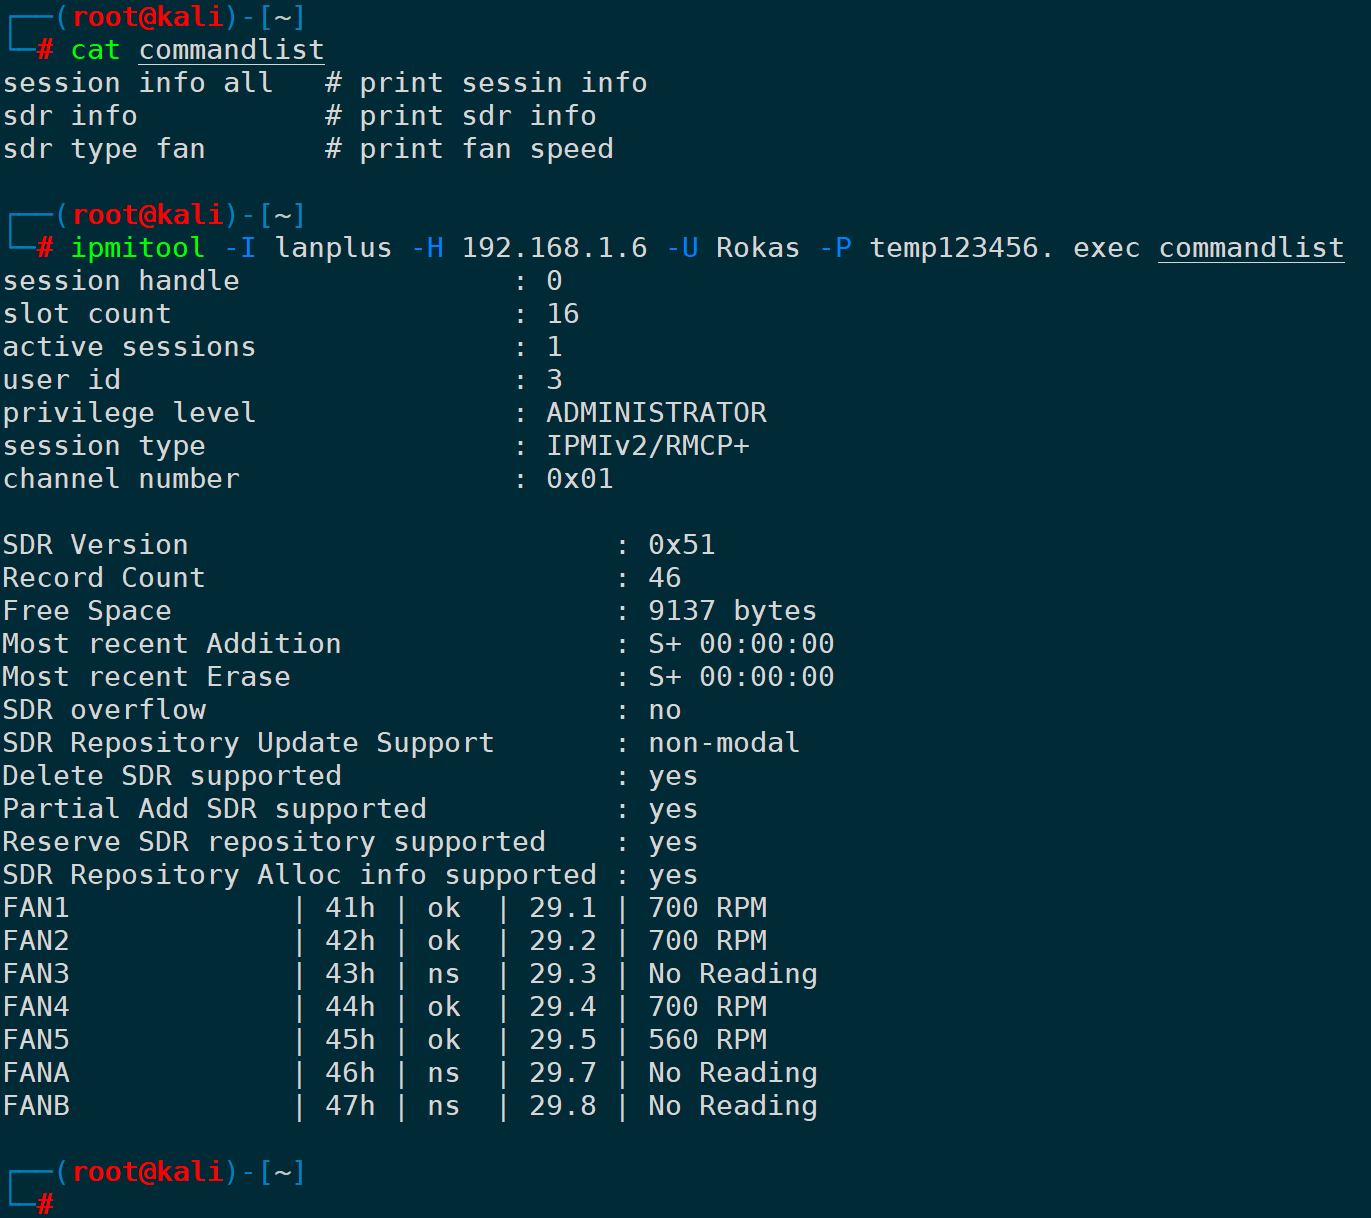1371x1218 pixels.
Task: Click the Record Count value 46
Action: pos(664,578)
